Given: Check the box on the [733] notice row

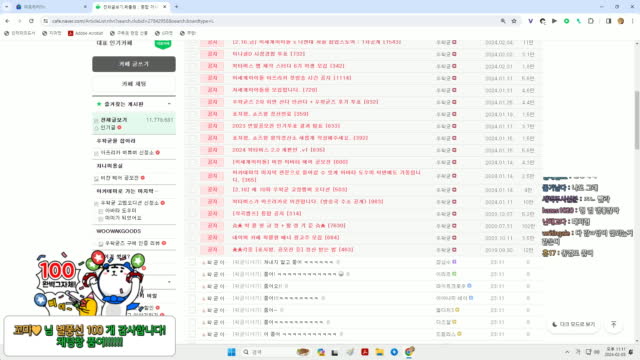Looking at the screenshot, I should (192, 54).
